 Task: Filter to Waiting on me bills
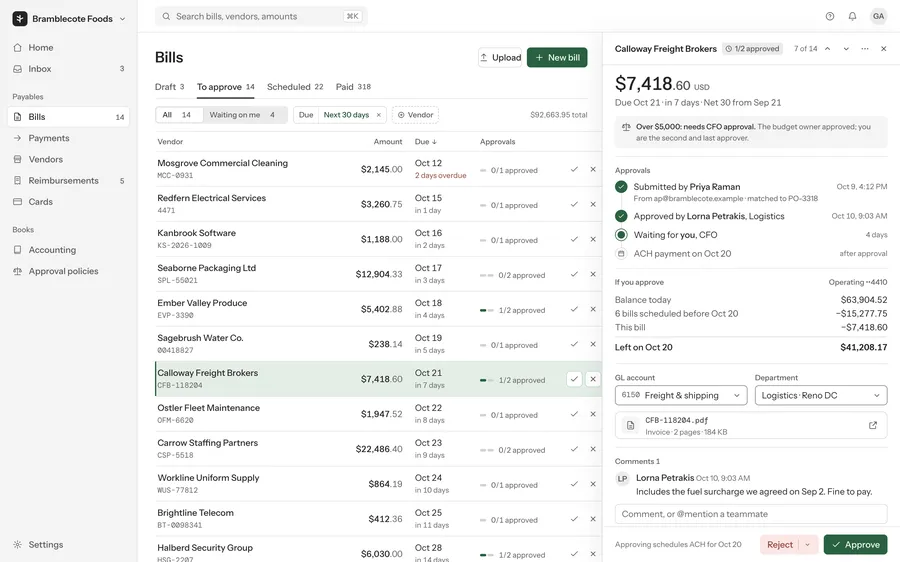[x=243, y=115]
